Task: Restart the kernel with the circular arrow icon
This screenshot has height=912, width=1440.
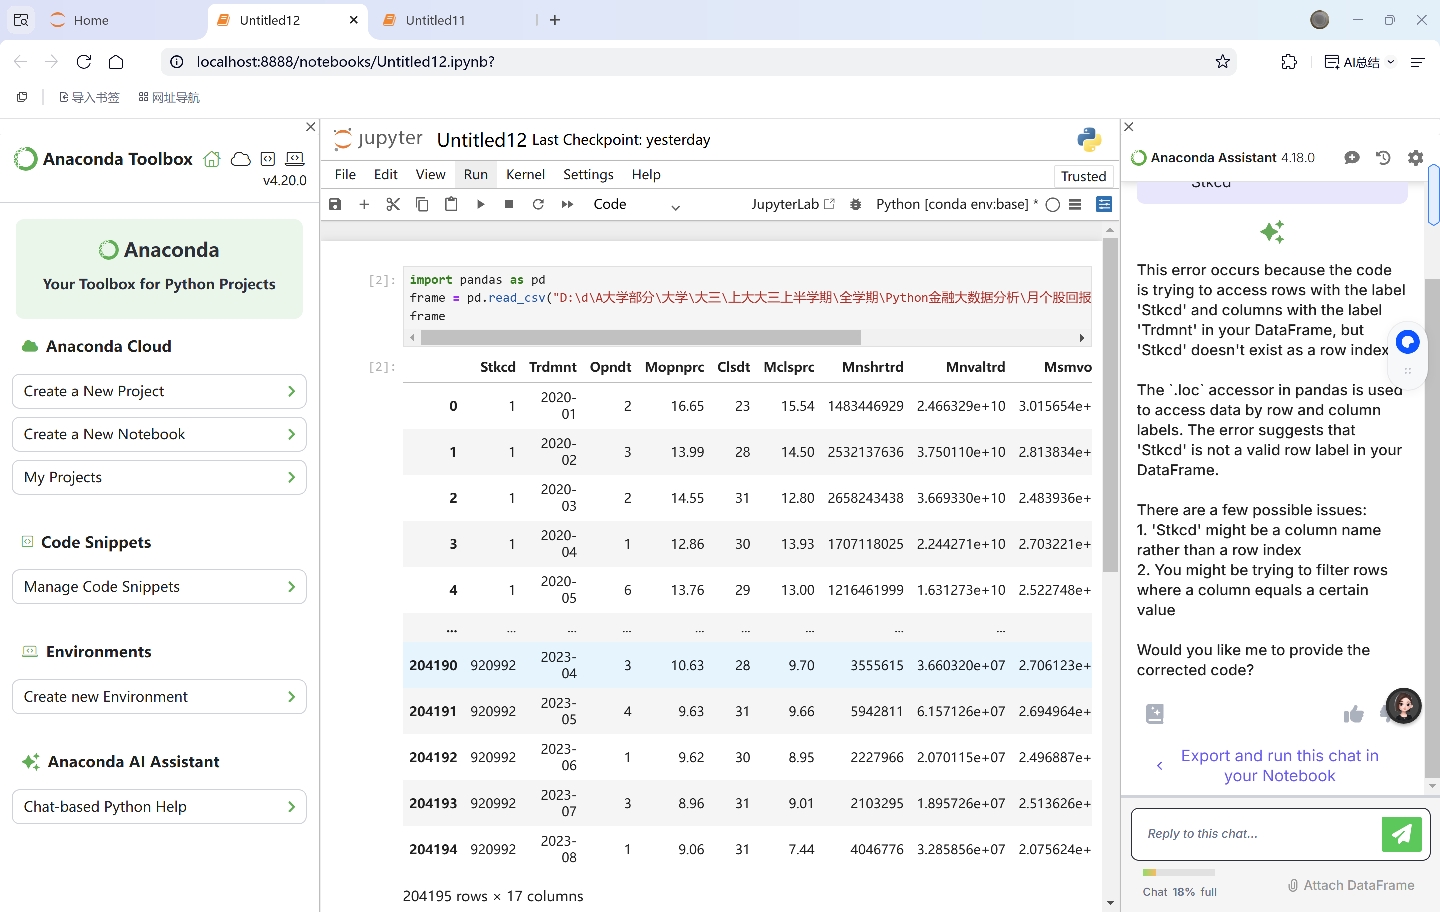Action: 538,204
